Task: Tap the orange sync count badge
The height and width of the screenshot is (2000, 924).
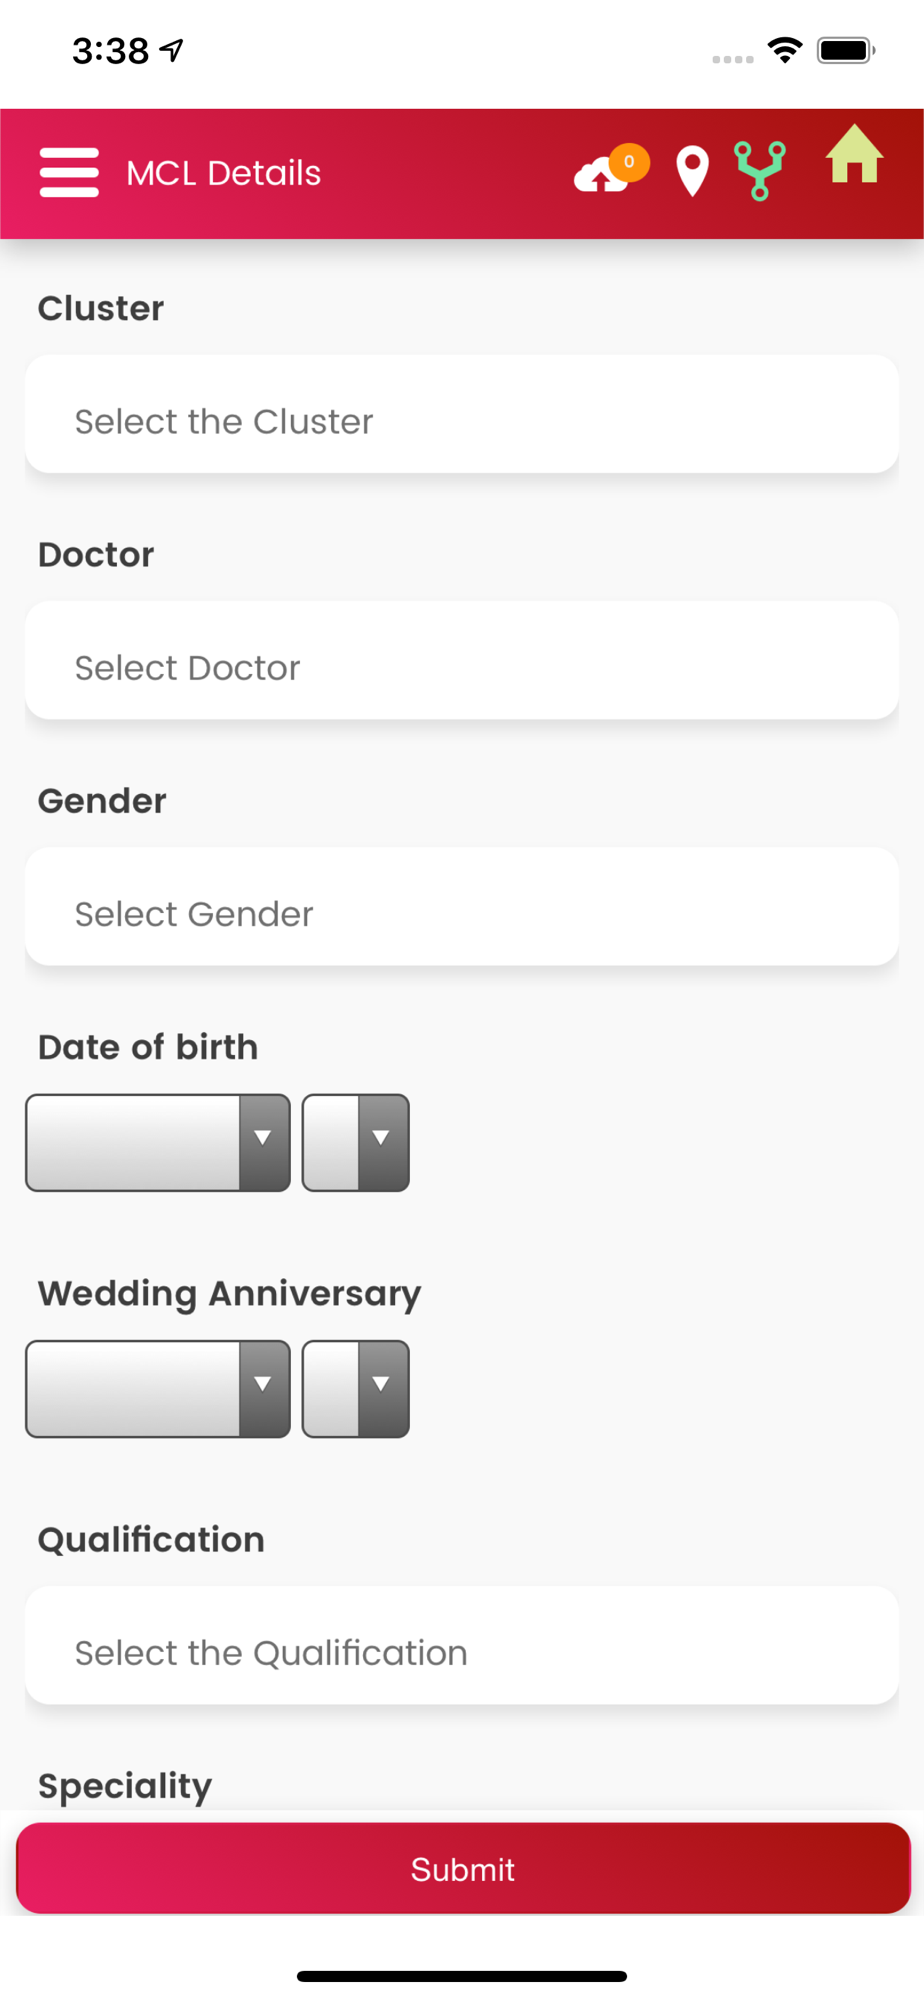Action: pyautogui.click(x=629, y=162)
